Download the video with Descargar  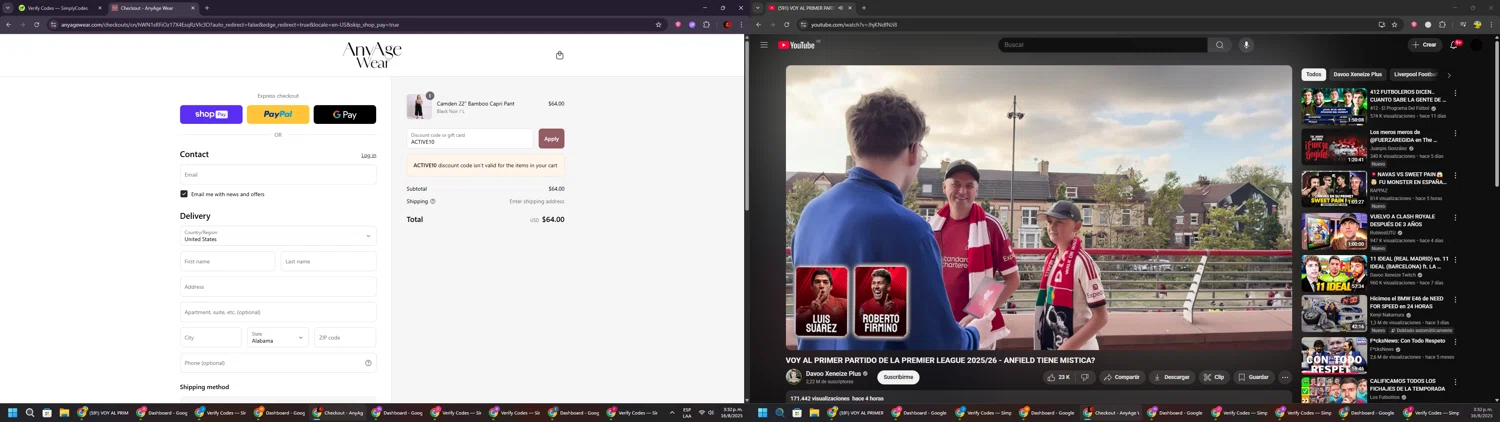[x=1171, y=377]
